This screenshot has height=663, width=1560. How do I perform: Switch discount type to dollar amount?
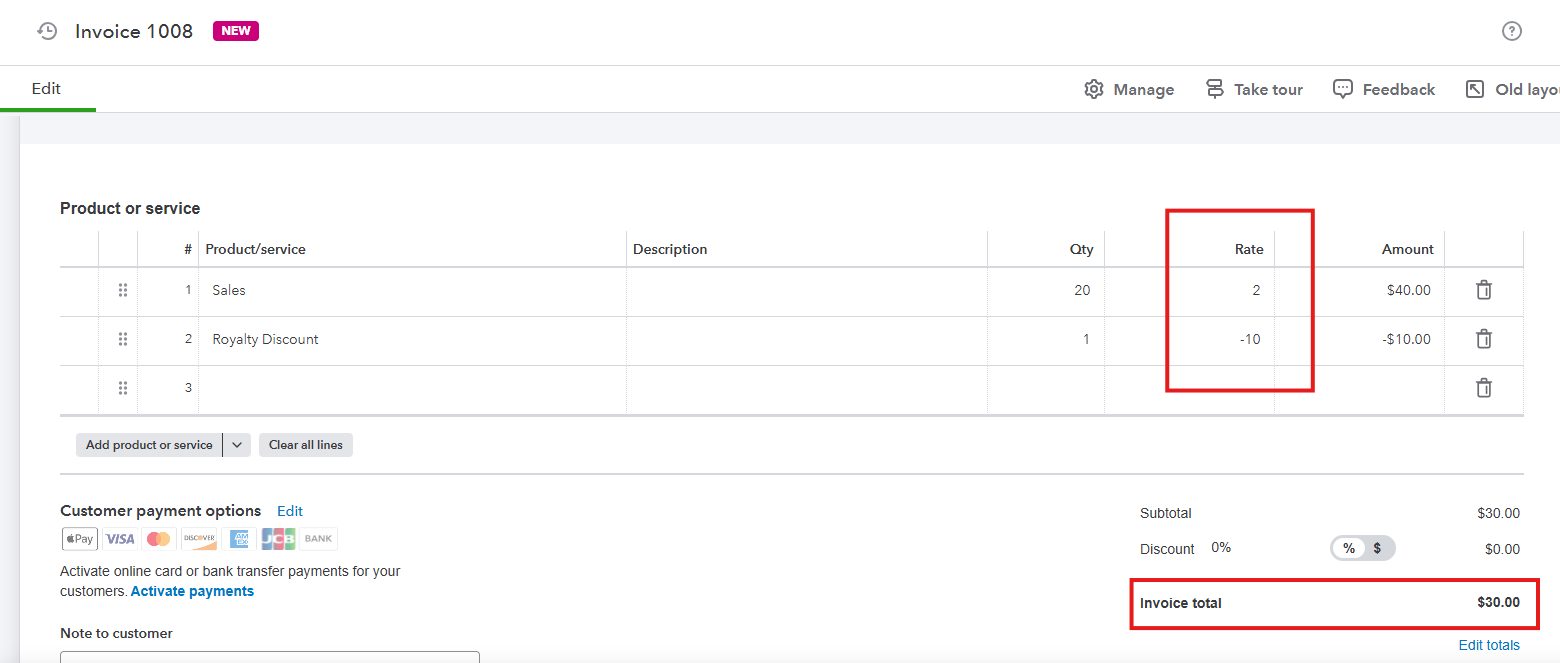[1377, 548]
